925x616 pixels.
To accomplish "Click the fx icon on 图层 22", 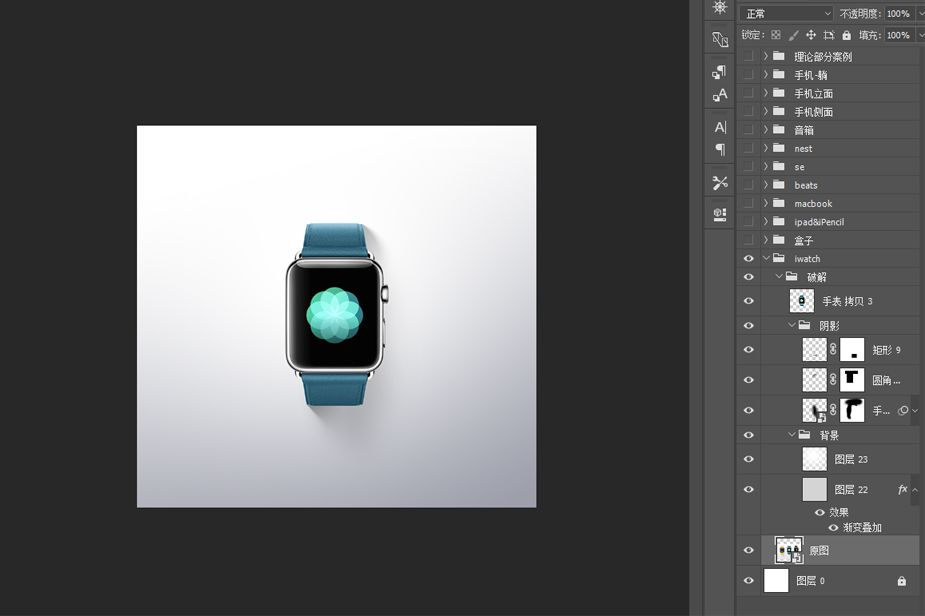I will pyautogui.click(x=902, y=489).
